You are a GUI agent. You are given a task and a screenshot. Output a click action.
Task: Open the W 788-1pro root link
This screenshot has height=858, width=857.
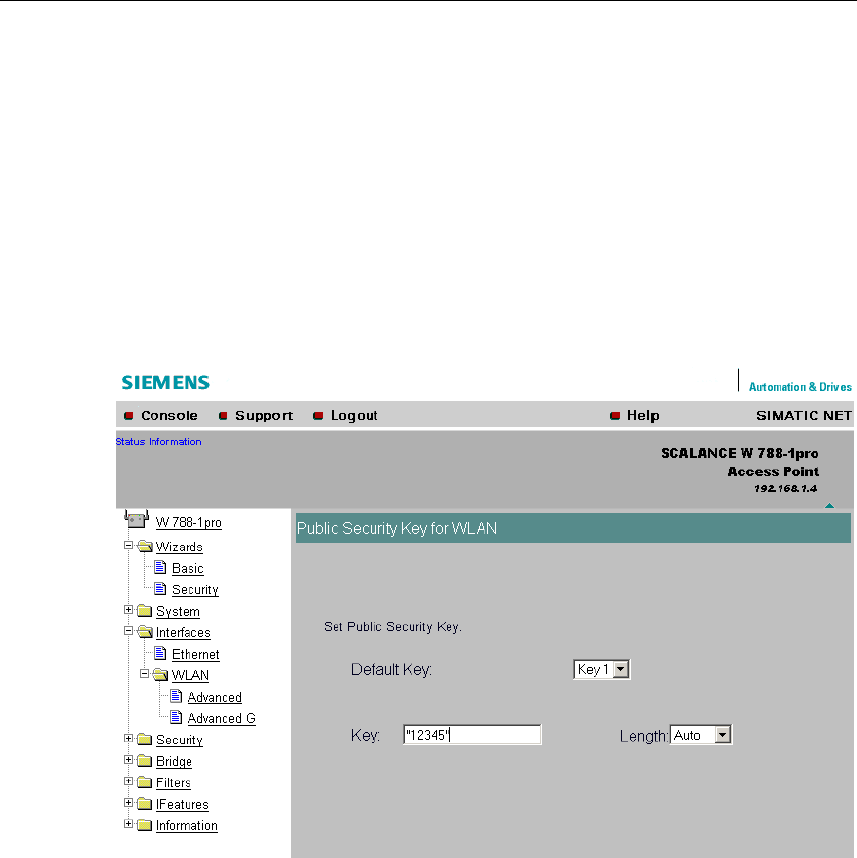pyautogui.click(x=188, y=523)
